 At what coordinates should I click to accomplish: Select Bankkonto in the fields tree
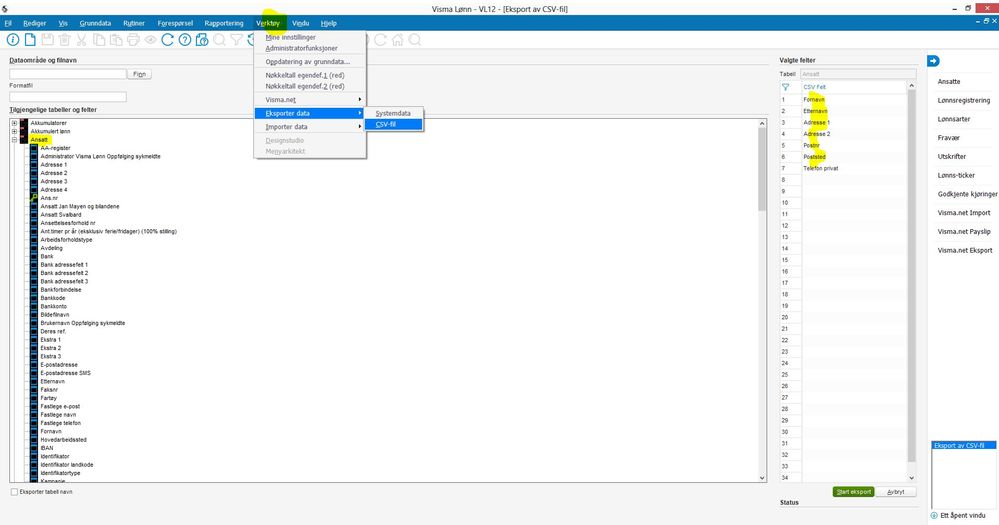click(x=54, y=306)
